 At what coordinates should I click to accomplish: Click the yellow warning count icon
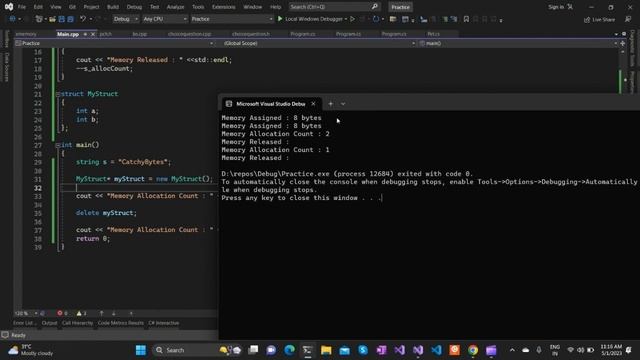pyautogui.click(x=79, y=313)
